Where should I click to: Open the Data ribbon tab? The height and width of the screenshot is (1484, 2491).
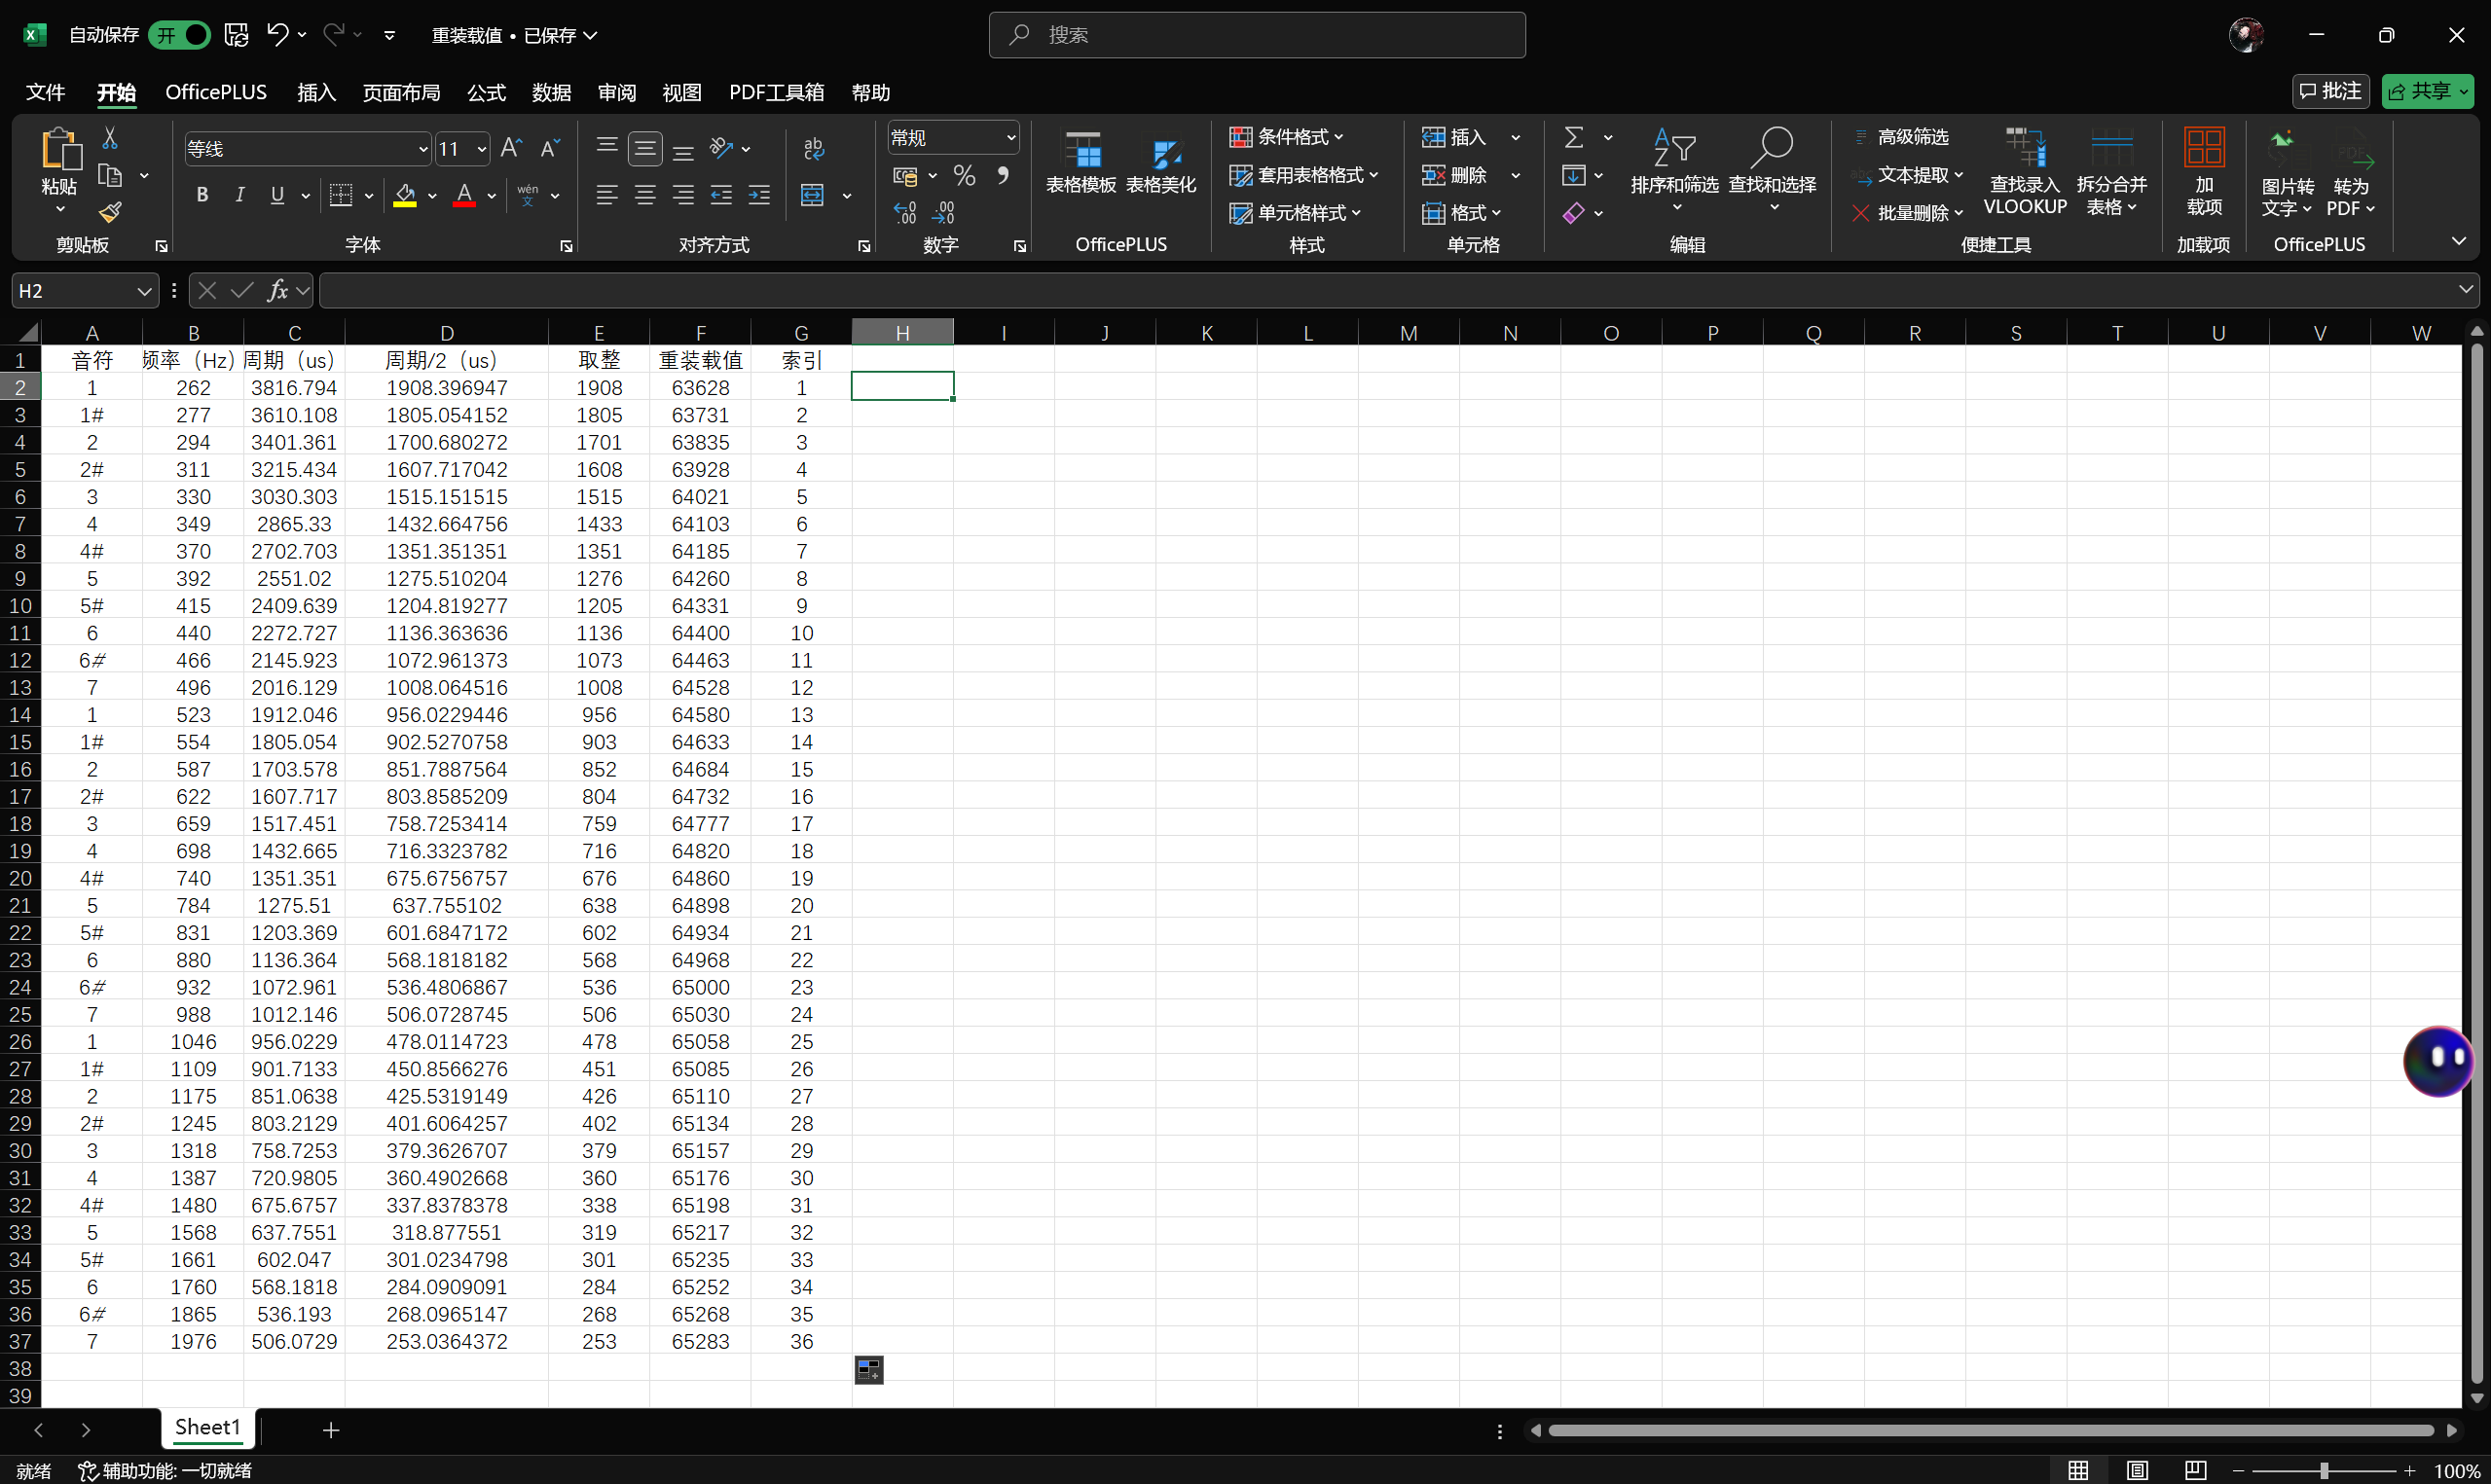click(551, 92)
